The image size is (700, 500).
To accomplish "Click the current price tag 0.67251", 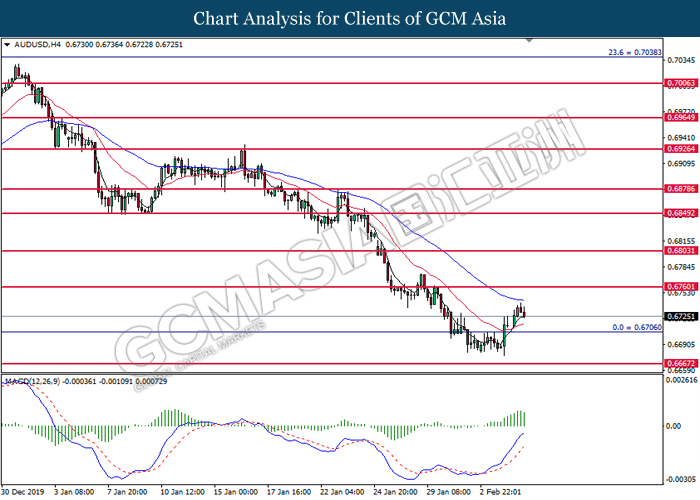I will click(x=679, y=316).
